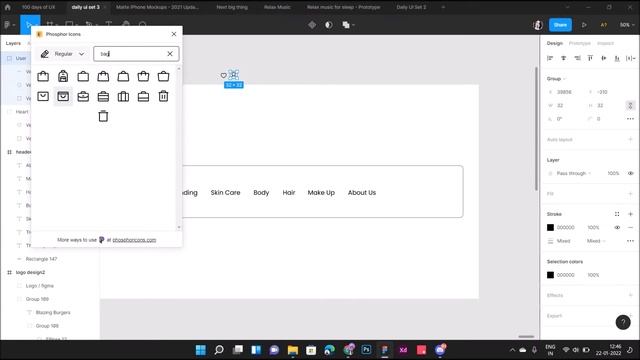
Task: Open File Explorer from taskbar
Action: 293,350
